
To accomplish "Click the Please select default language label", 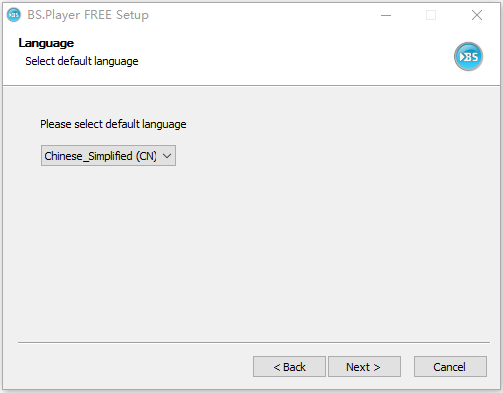I will coord(113,124).
